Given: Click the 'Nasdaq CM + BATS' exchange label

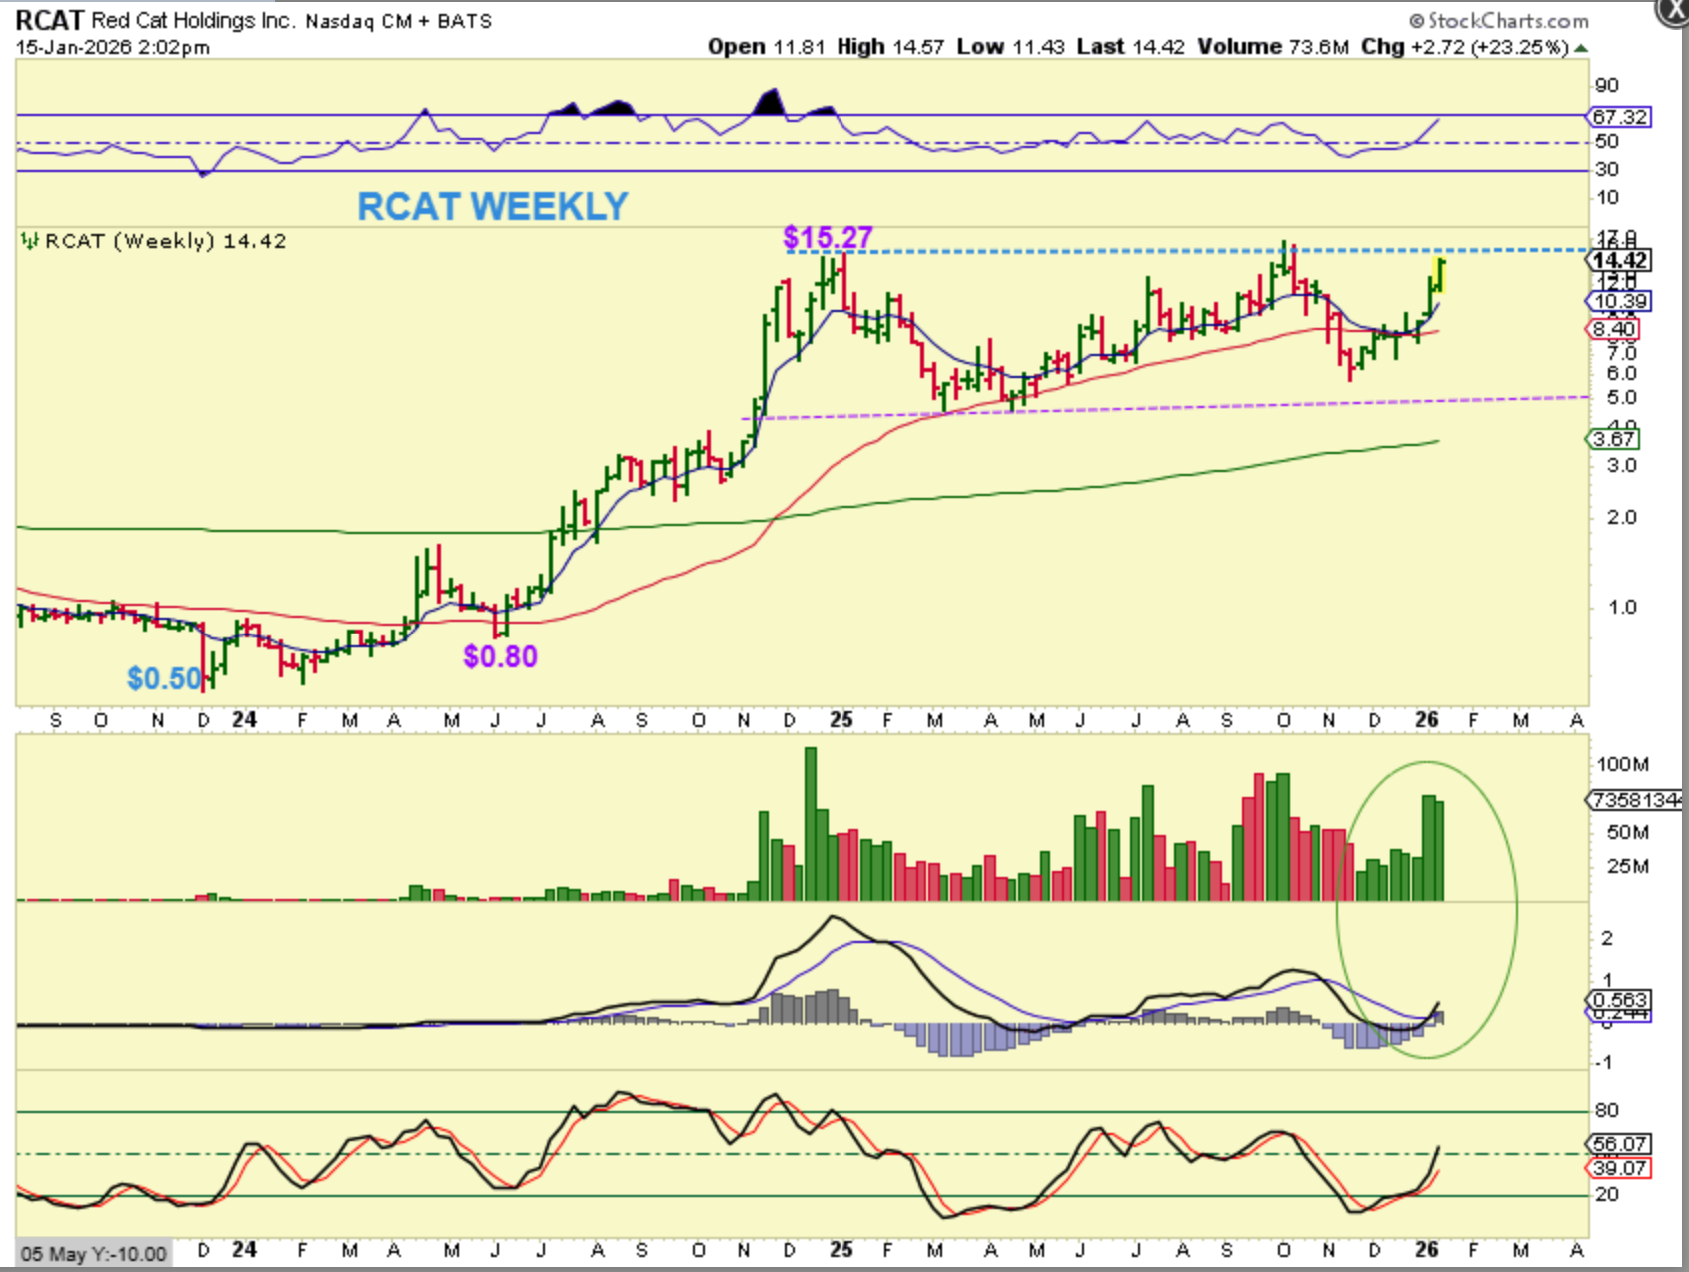Looking at the screenshot, I should (399, 21).
